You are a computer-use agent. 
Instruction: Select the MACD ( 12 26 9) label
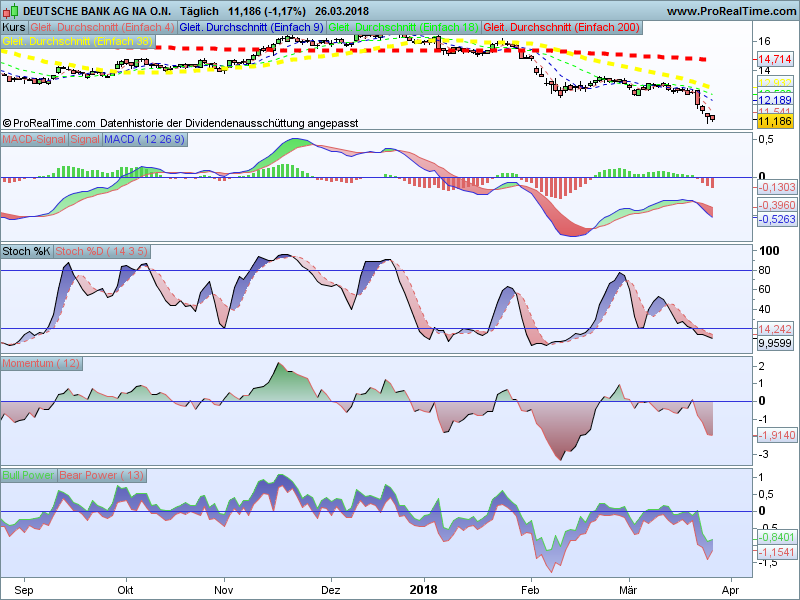(x=144, y=139)
